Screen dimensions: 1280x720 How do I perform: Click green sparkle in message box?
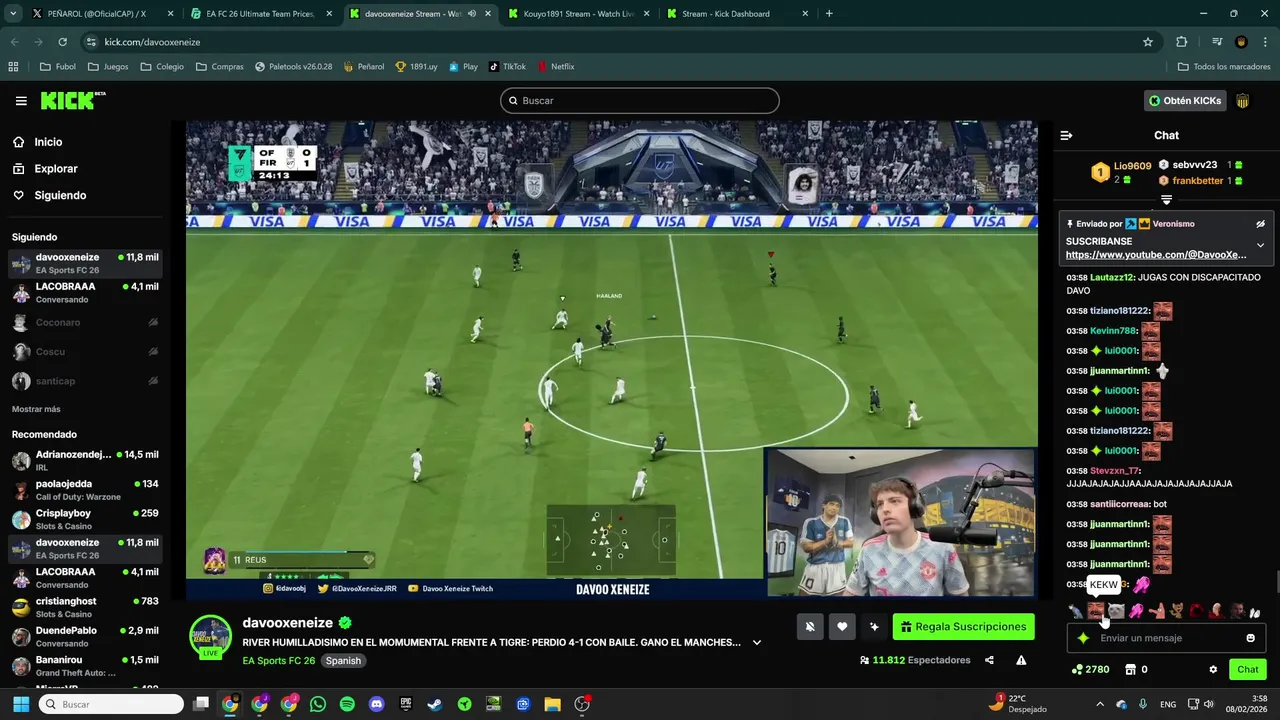pos(1083,638)
